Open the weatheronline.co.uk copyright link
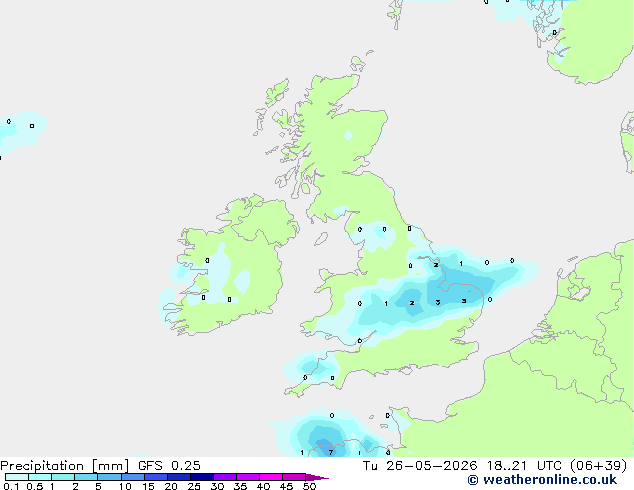This screenshot has width=634, height=490. 542,480
